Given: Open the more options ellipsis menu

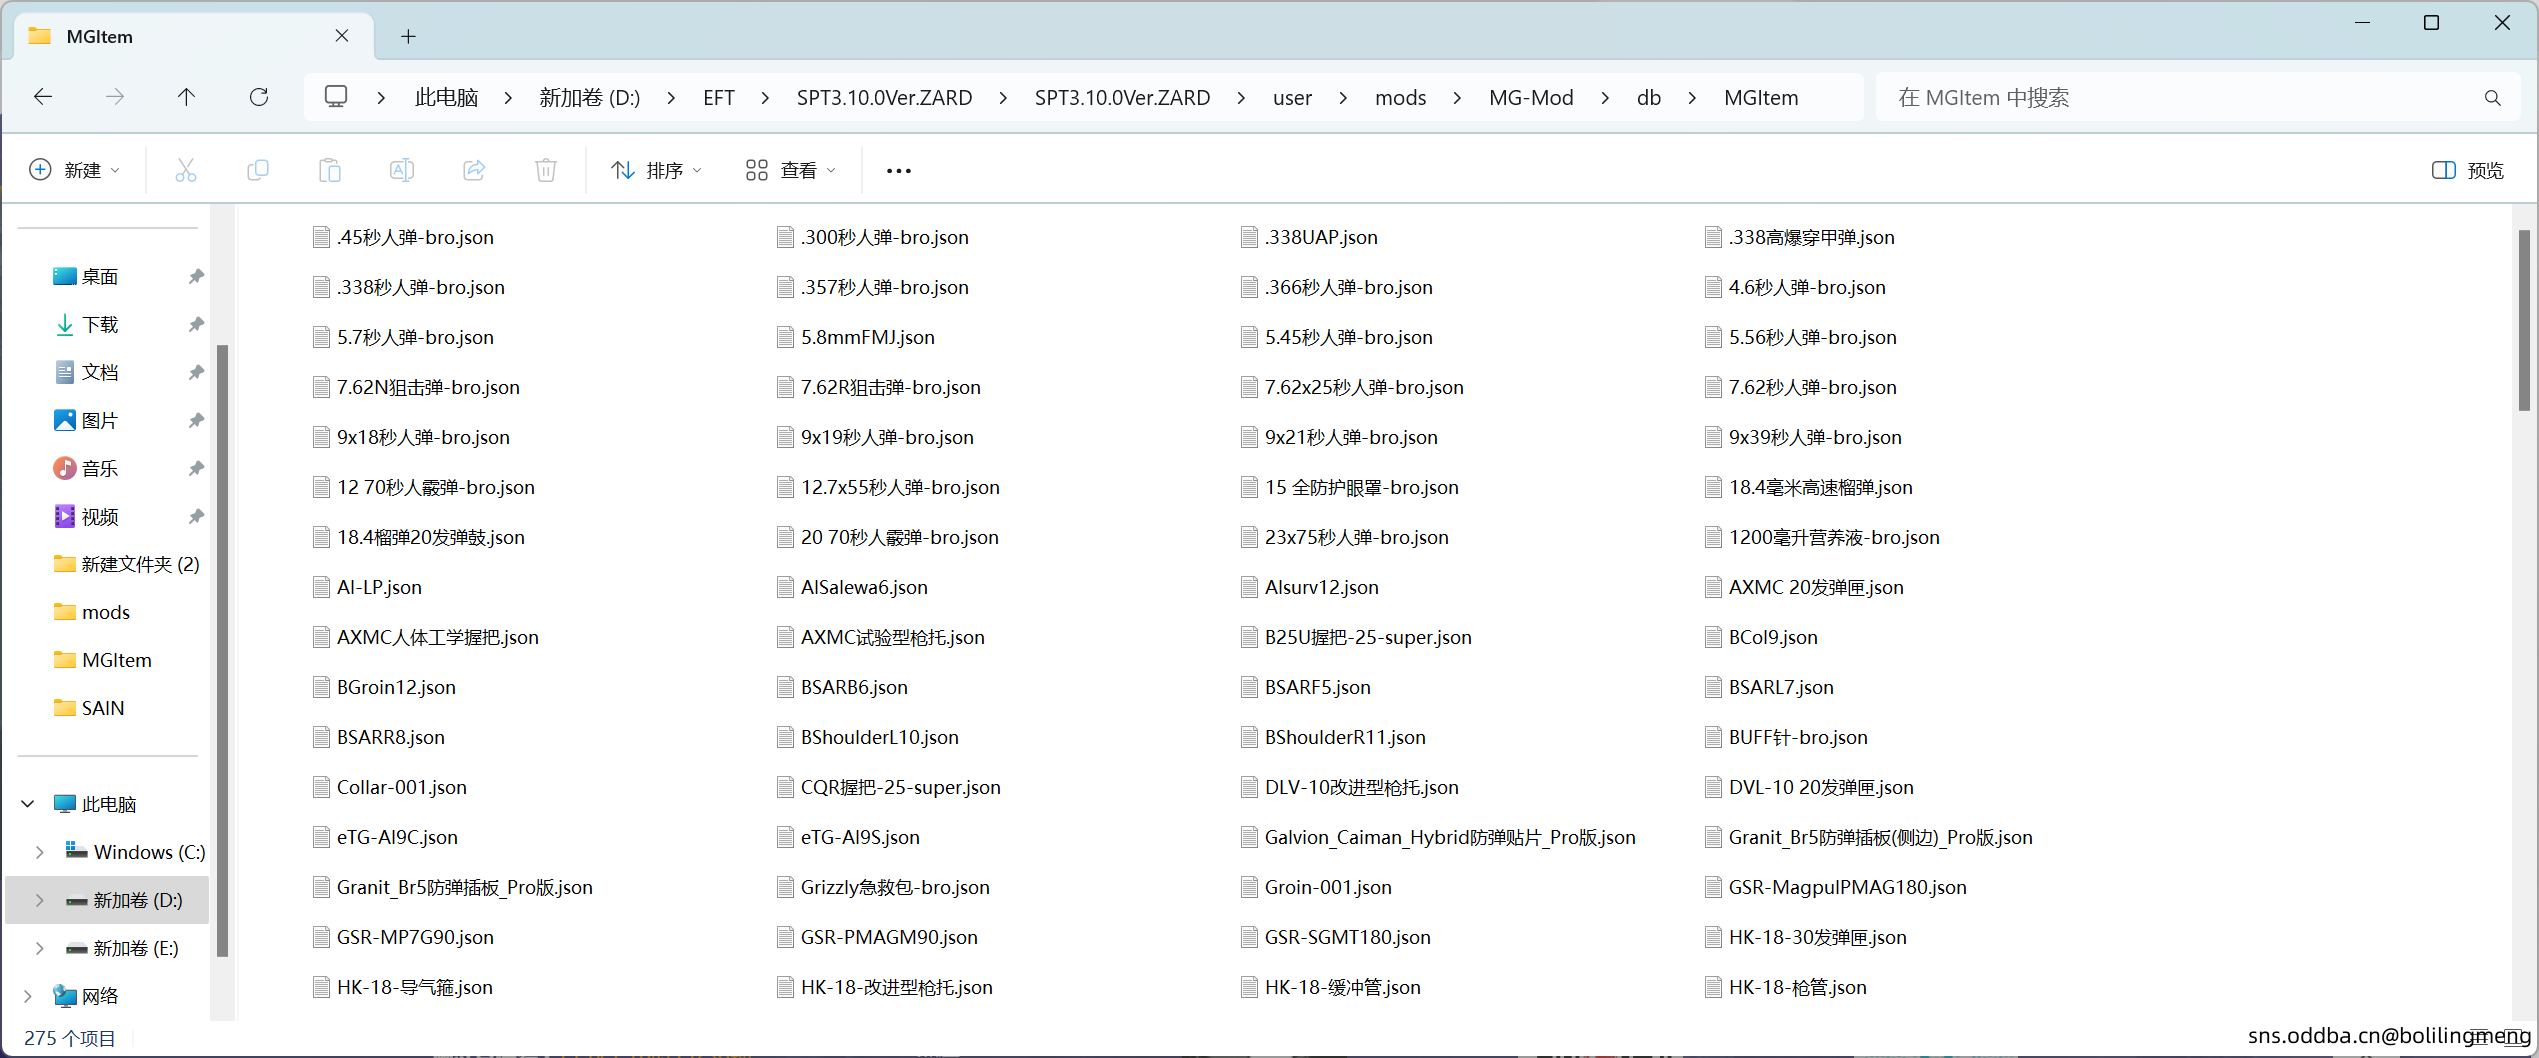Looking at the screenshot, I should 898,170.
